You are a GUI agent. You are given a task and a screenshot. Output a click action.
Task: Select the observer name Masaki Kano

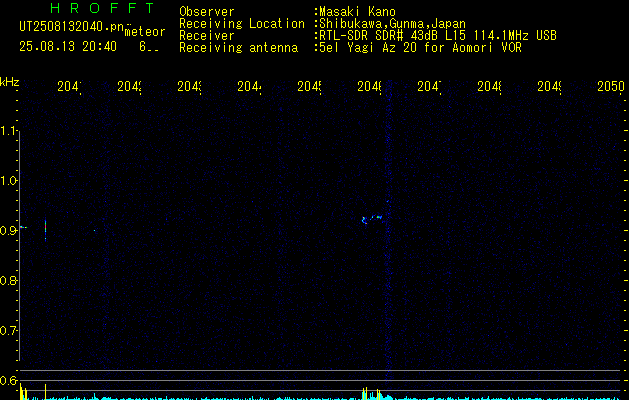tap(357, 12)
